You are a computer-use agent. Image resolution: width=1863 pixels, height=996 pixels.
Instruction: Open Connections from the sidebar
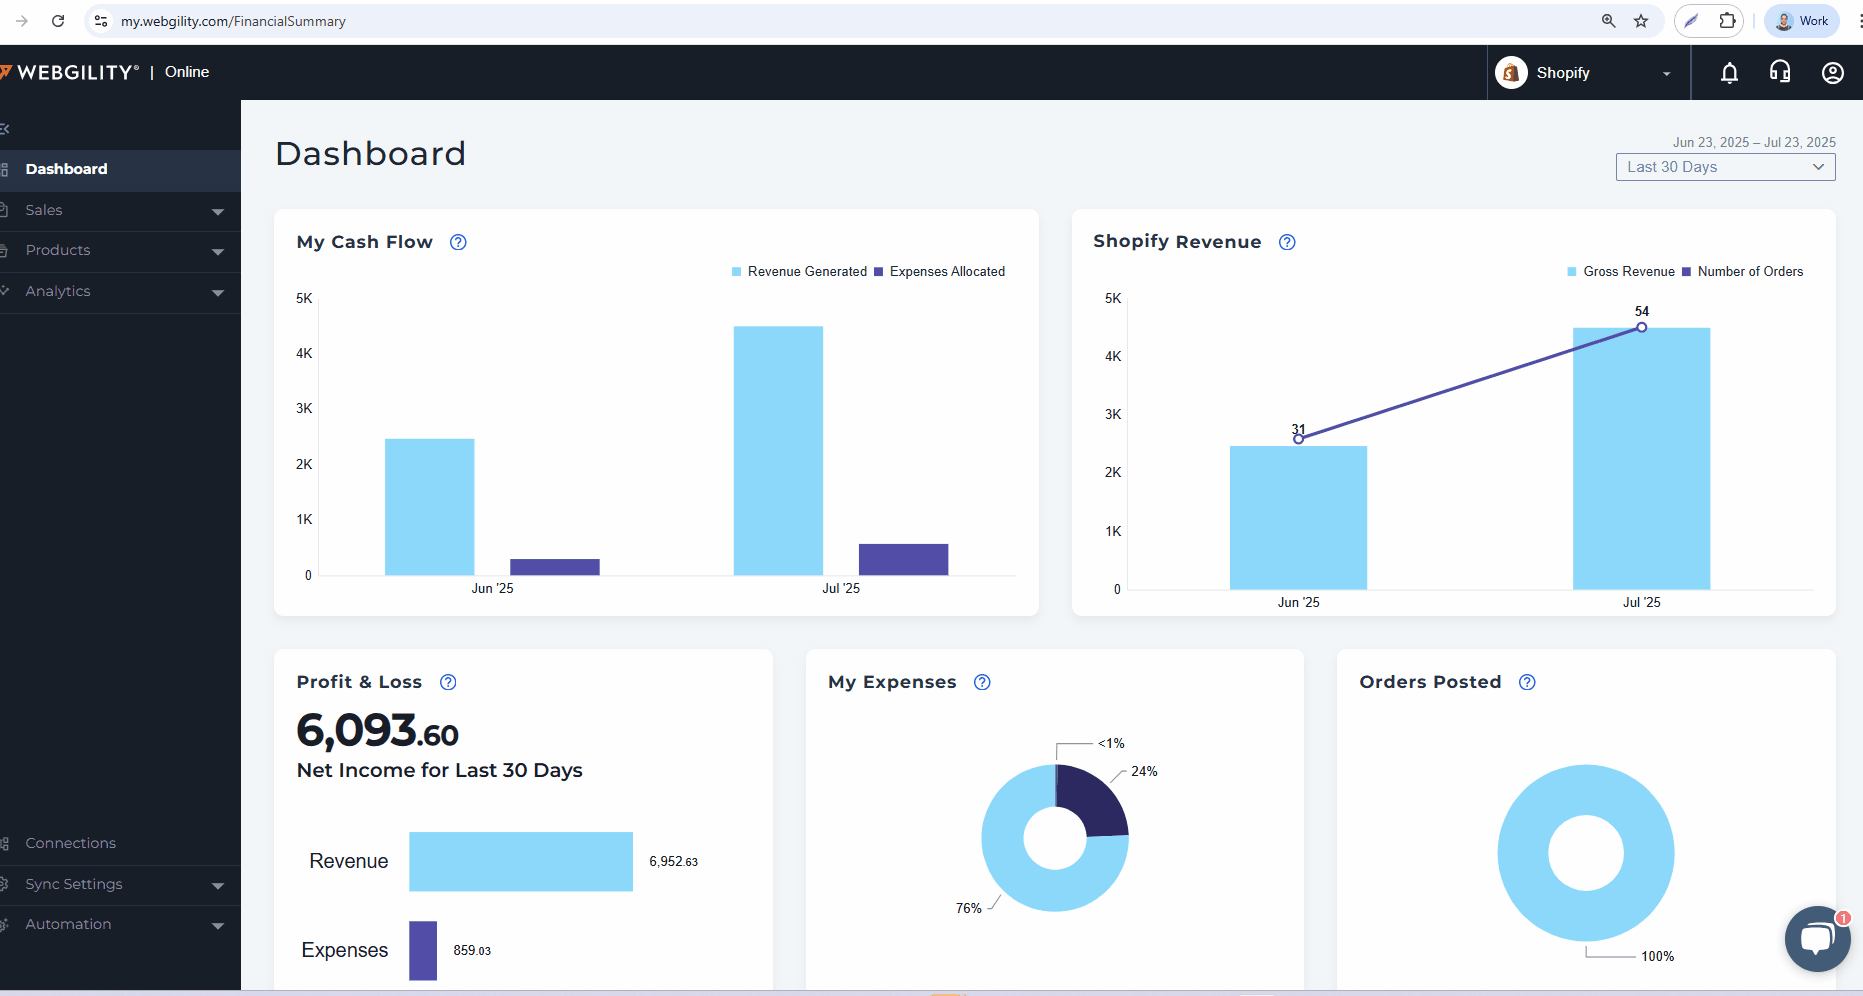[70, 843]
